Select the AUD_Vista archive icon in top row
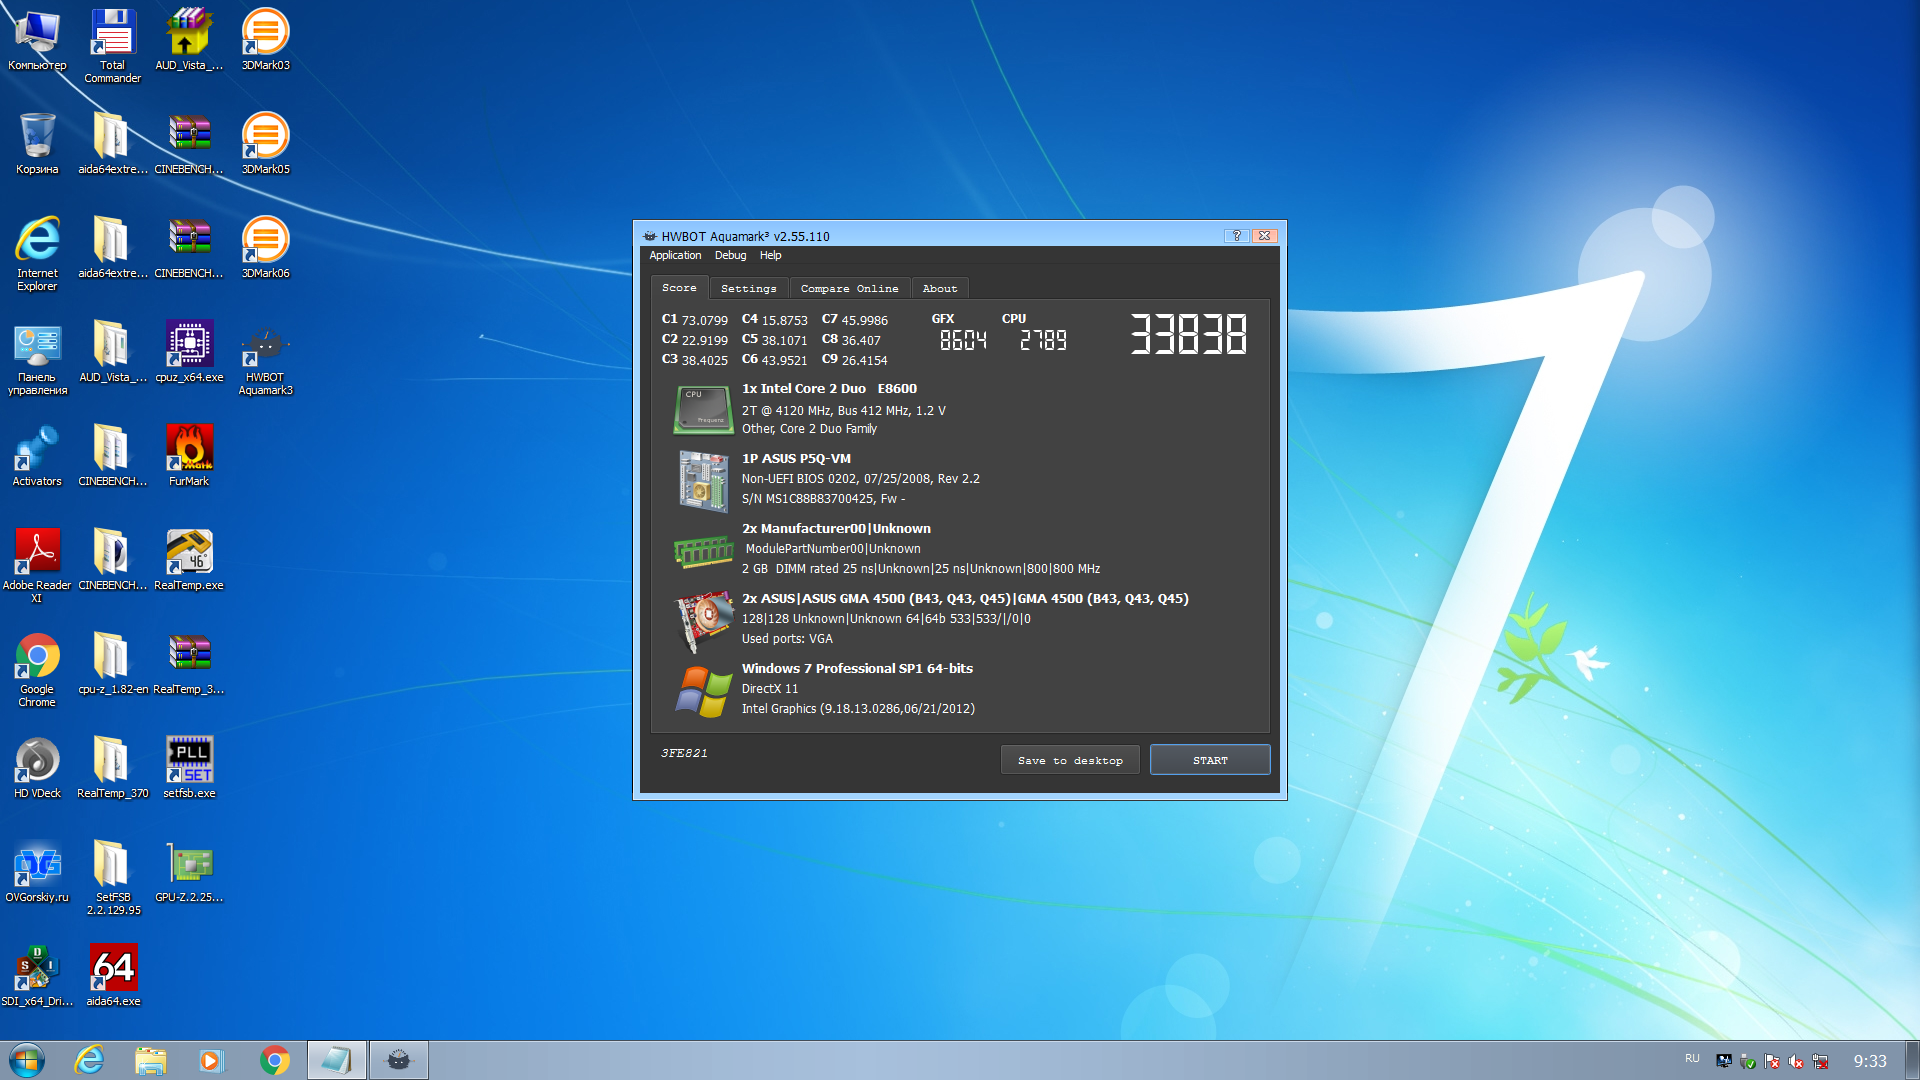 pos(189,40)
